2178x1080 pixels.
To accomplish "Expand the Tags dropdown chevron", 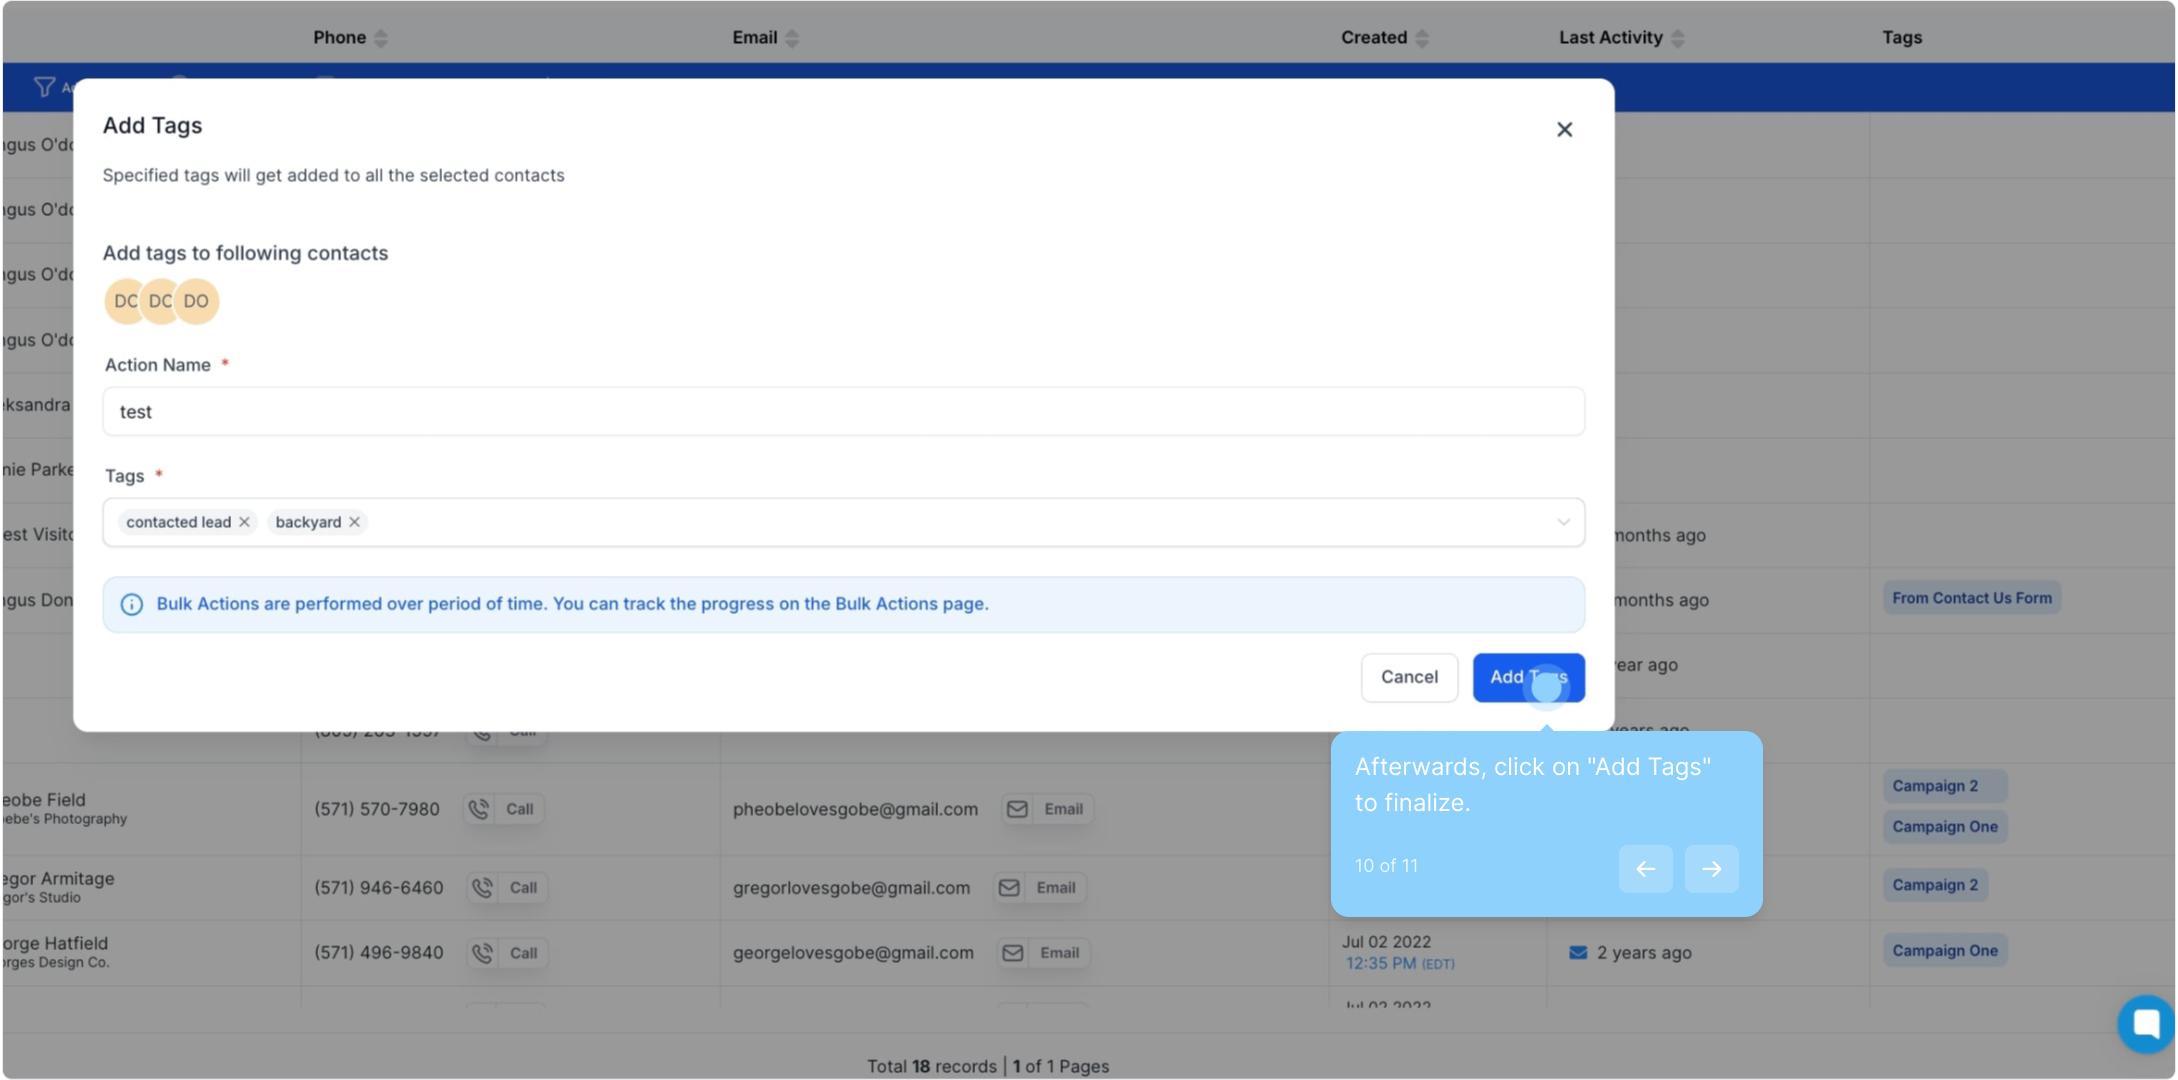I will pos(1562,522).
